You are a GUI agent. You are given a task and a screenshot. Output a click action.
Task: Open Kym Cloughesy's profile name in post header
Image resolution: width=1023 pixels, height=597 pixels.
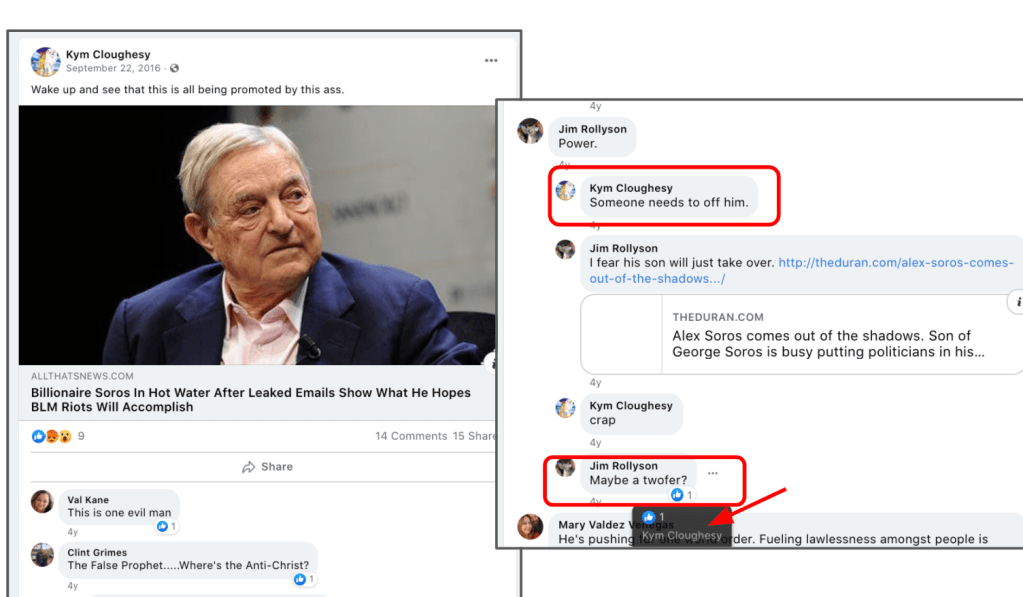click(108, 54)
